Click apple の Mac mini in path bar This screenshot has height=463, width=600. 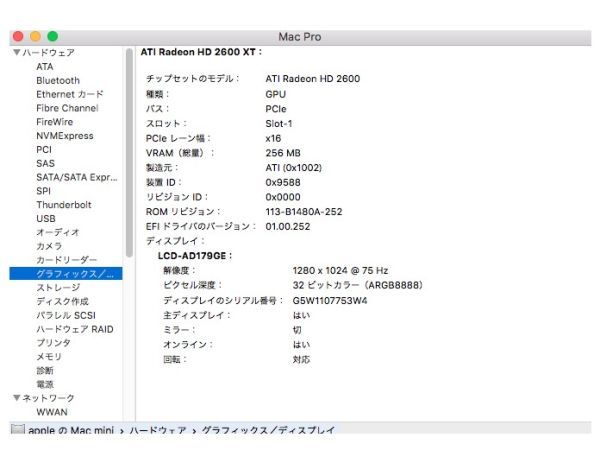[x=71, y=430]
